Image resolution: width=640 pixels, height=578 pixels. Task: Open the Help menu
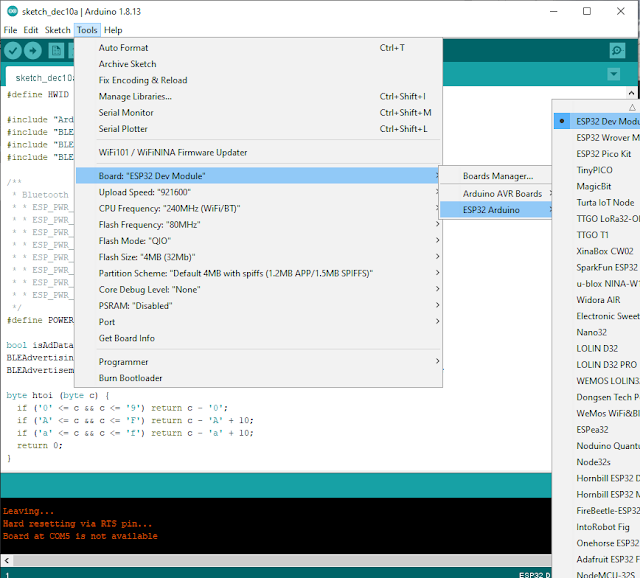pyautogui.click(x=113, y=30)
